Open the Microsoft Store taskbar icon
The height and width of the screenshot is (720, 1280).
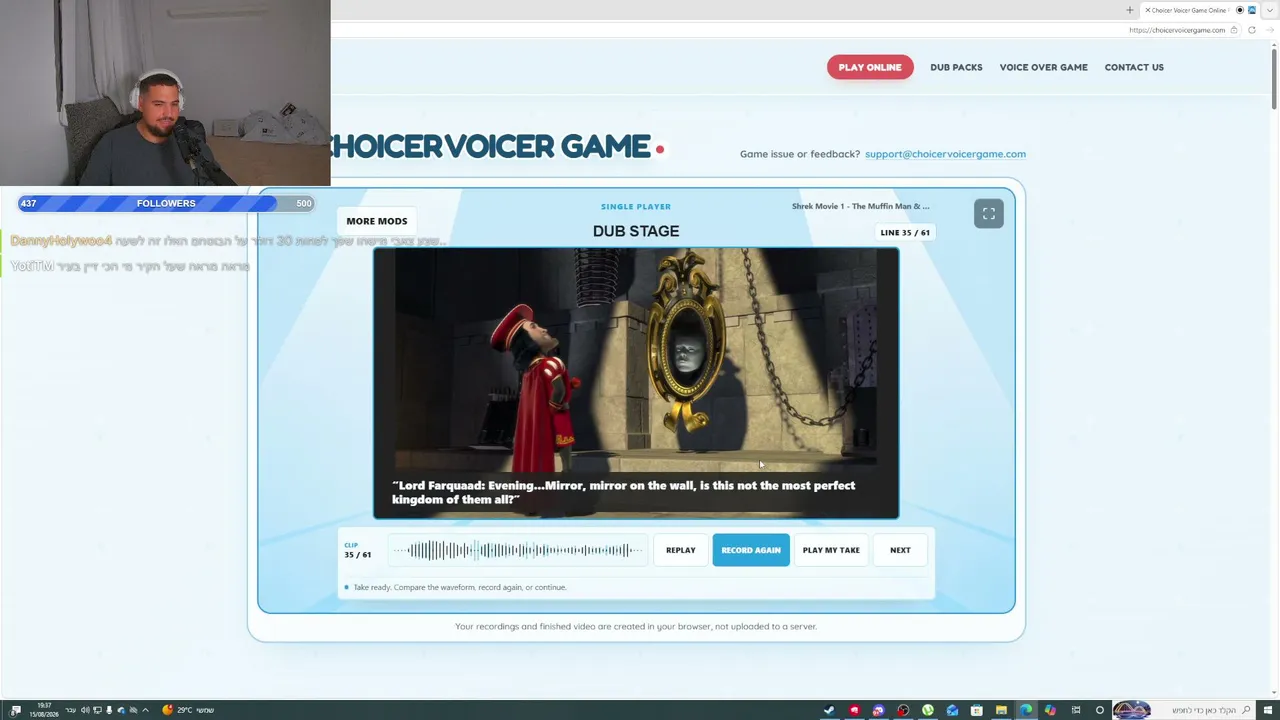coord(977,710)
